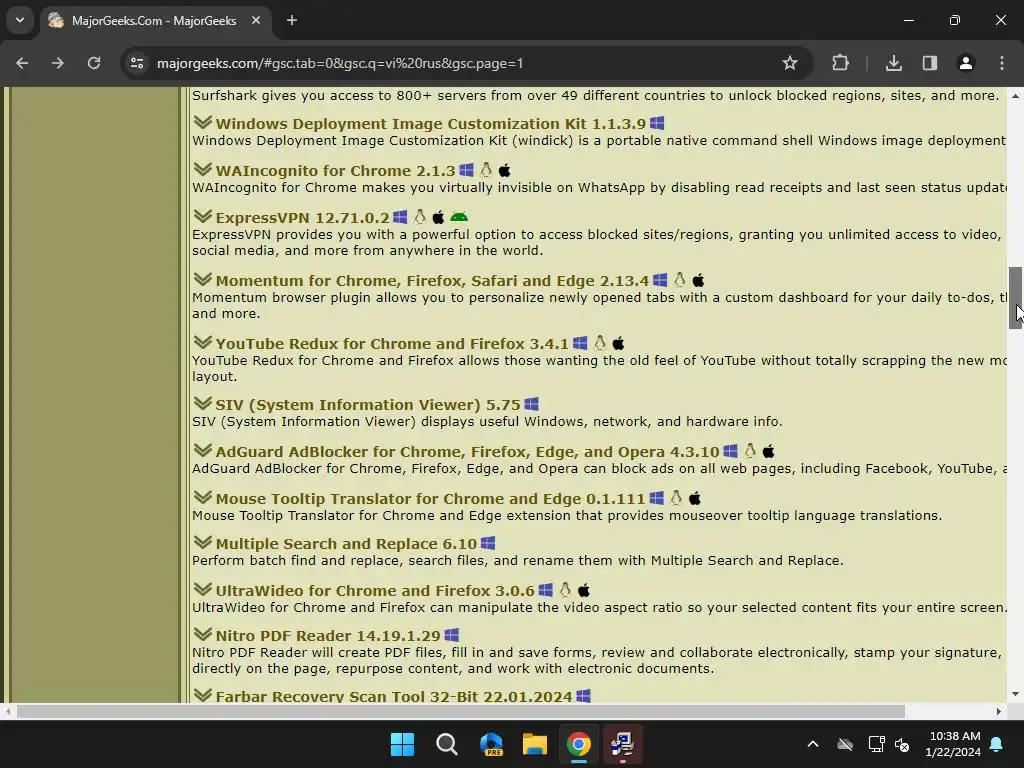Open the tab search dropdown
This screenshot has height=768, width=1024.
tap(20, 20)
